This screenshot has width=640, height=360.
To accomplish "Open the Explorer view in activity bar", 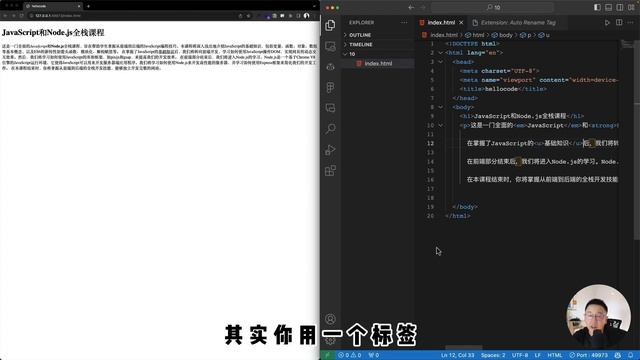I will click(330, 25).
